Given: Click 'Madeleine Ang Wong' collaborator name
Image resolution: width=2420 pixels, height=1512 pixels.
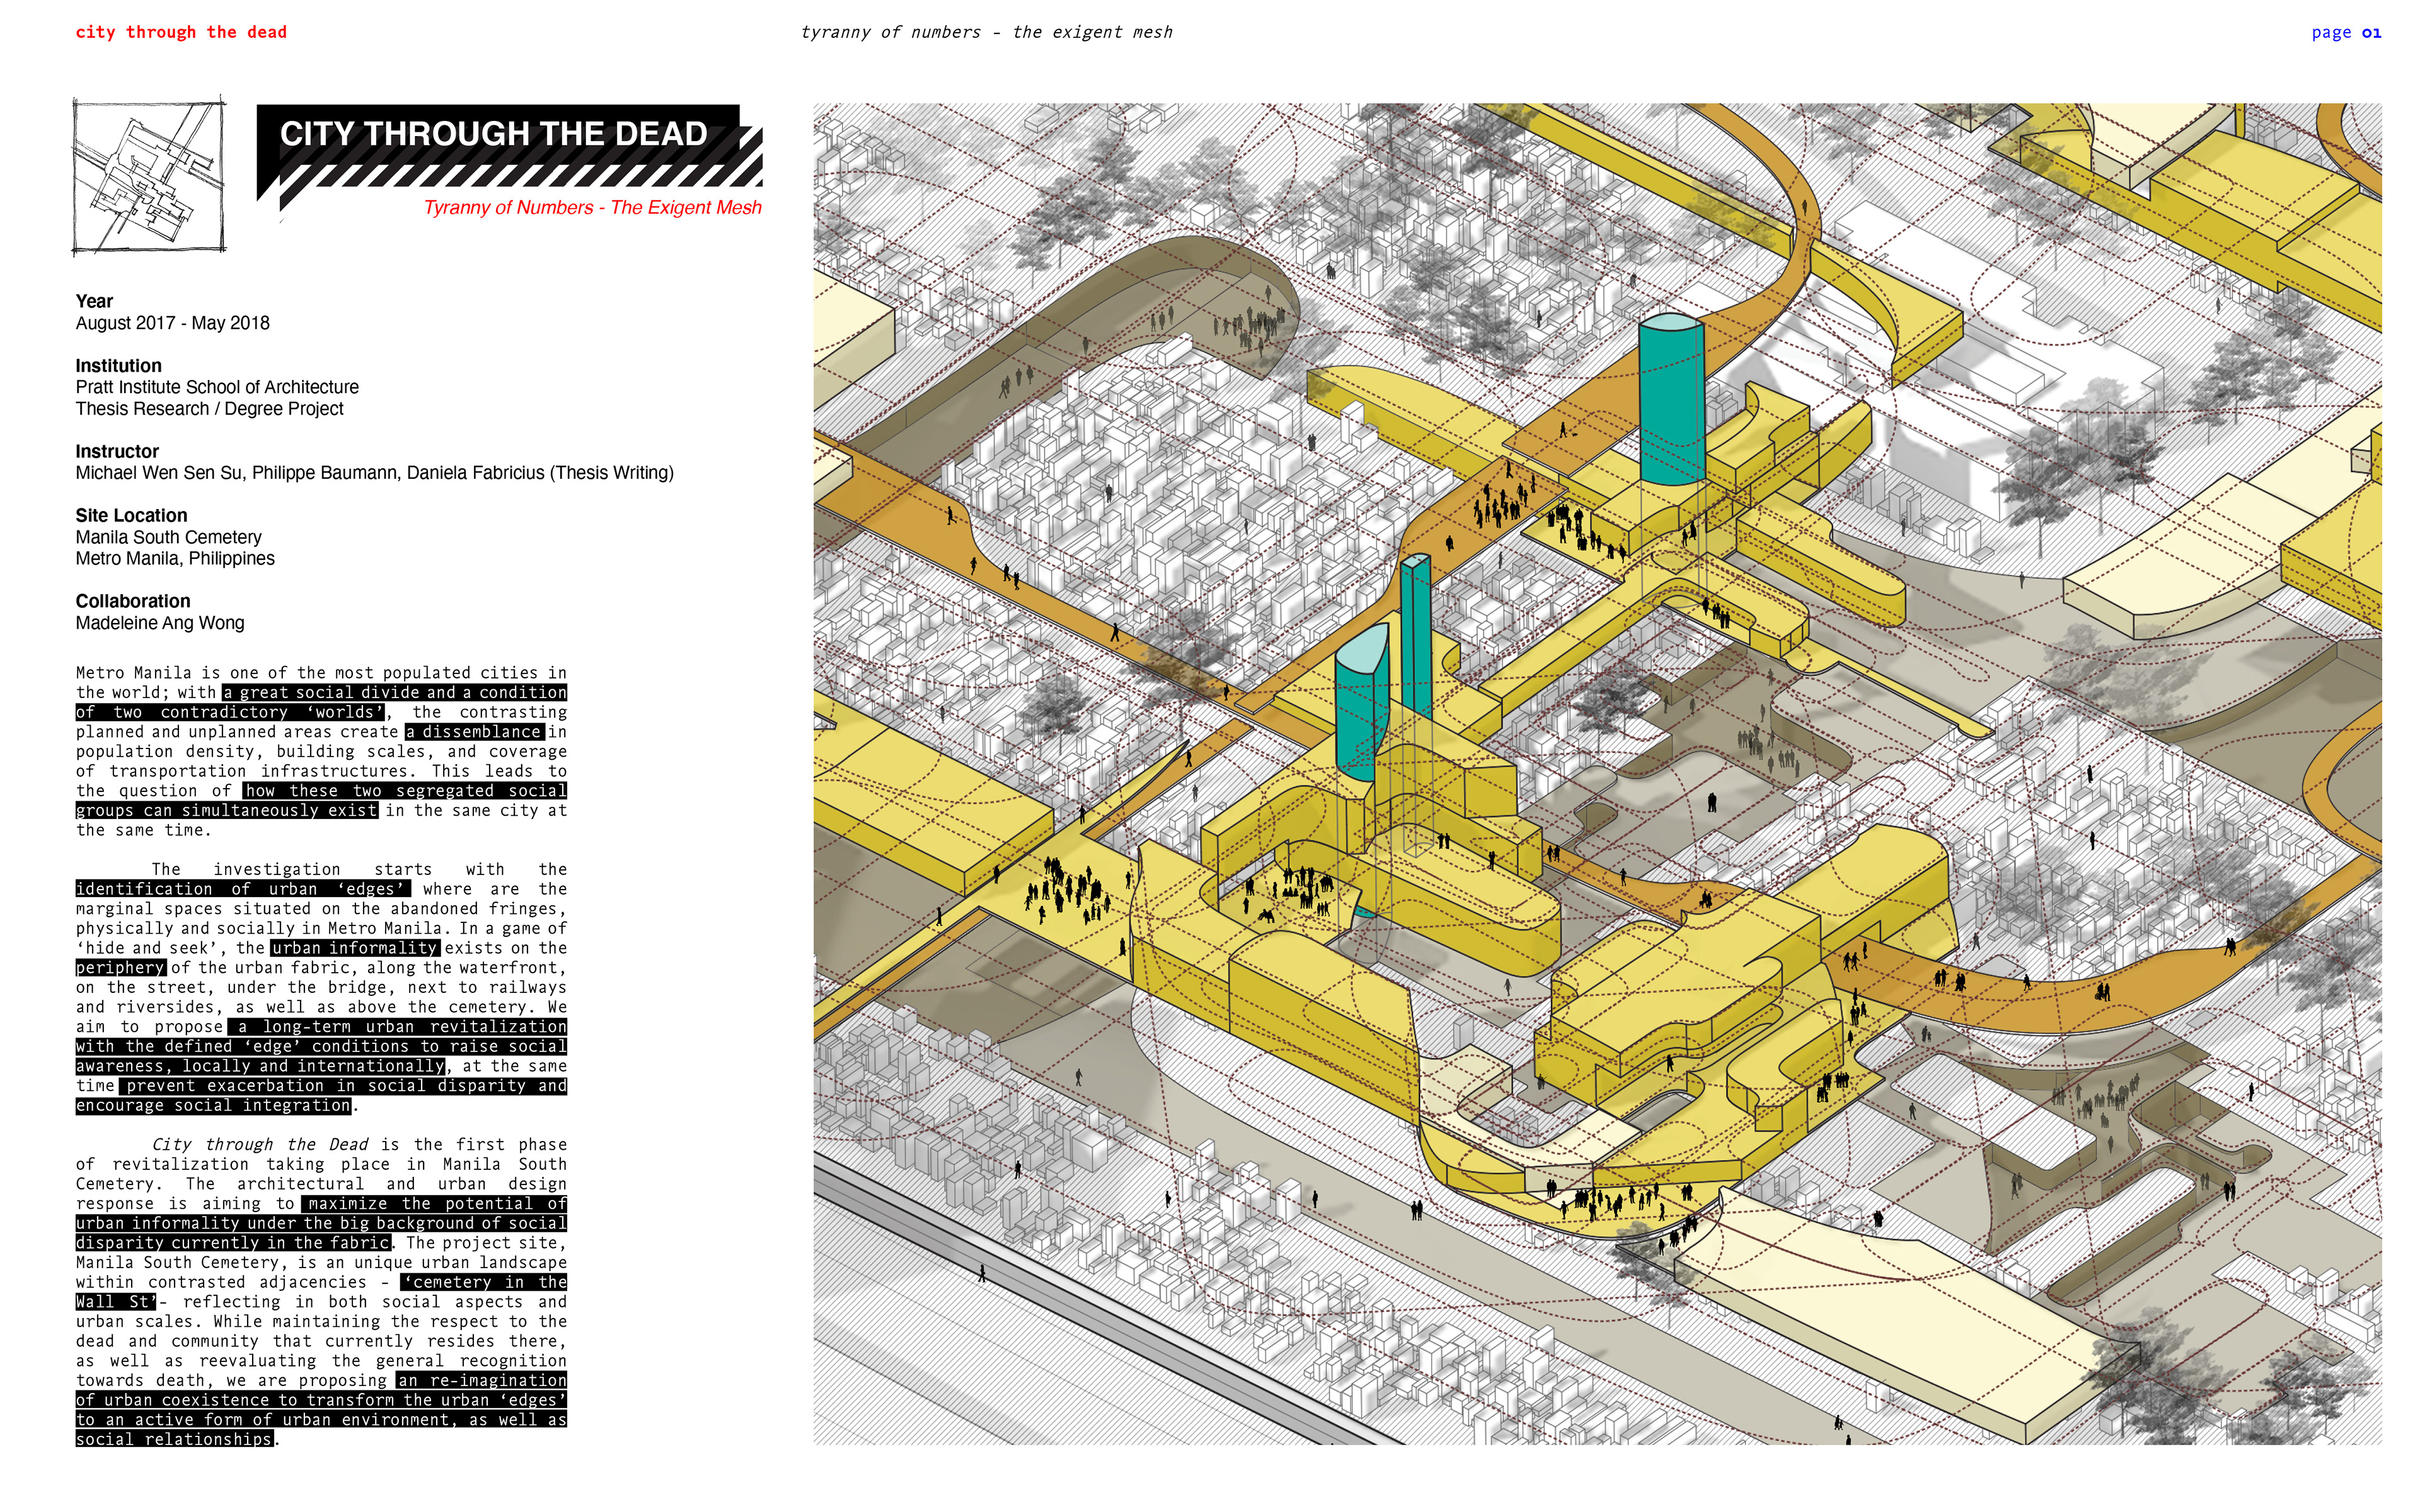Looking at the screenshot, I should (160, 623).
